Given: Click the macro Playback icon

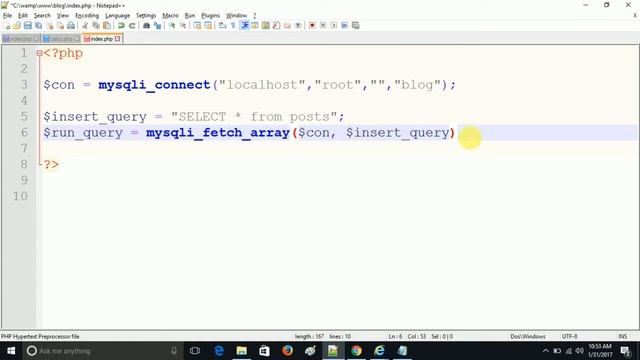Looking at the screenshot, I should [x=333, y=26].
